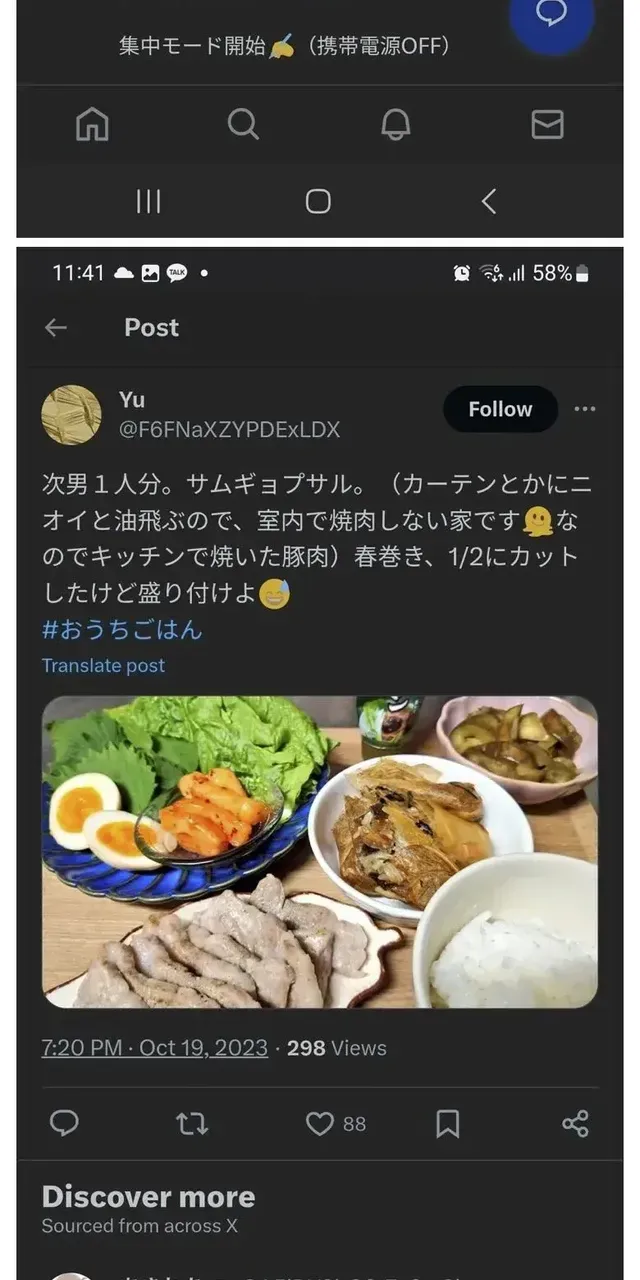Viewport: 640px width, 1280px height.
Task: Reply to the post via comment icon
Action: (x=64, y=1124)
